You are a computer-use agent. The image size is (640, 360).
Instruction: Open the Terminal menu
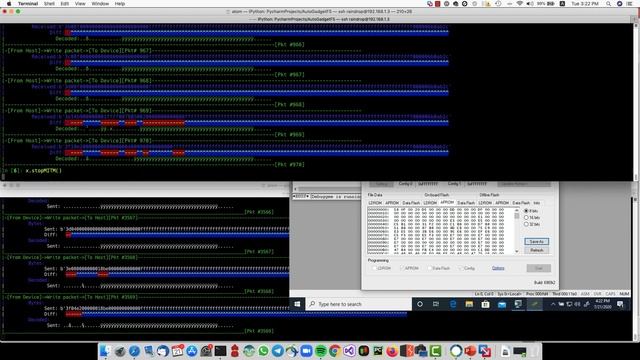(28, 4)
